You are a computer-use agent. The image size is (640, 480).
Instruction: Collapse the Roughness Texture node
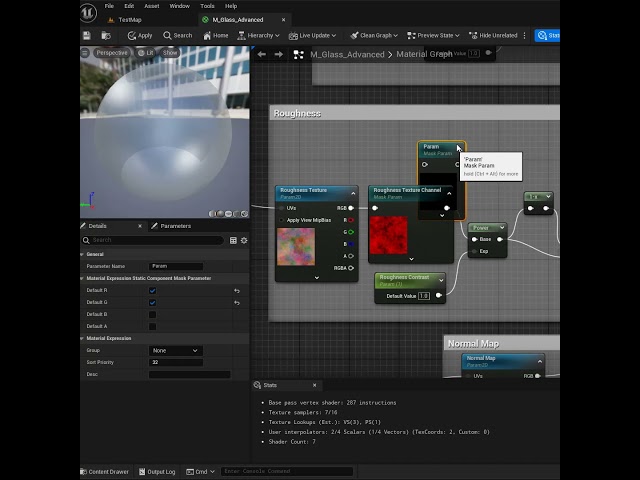point(353,193)
